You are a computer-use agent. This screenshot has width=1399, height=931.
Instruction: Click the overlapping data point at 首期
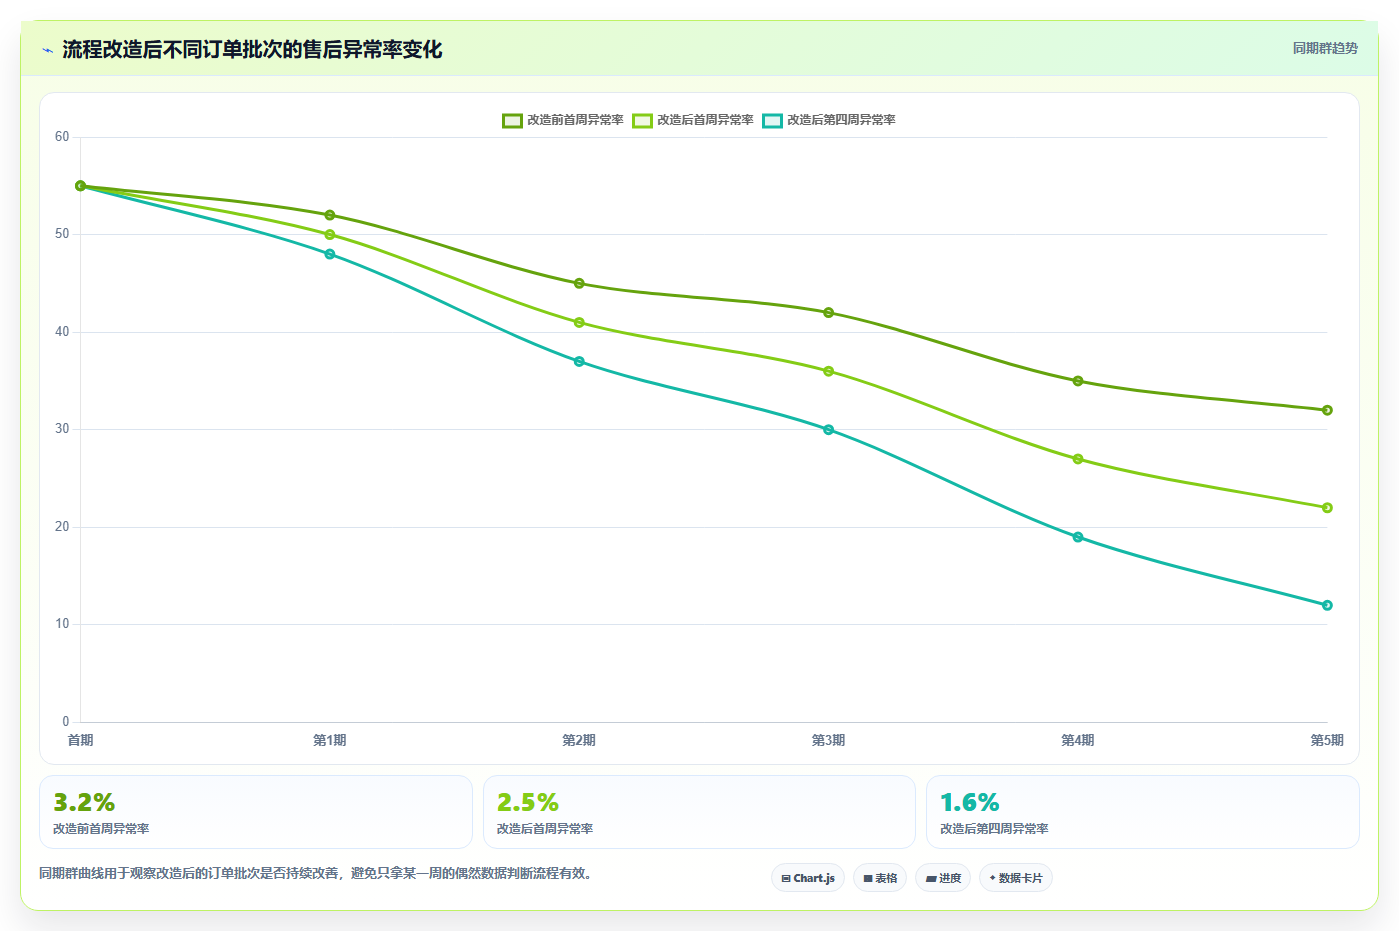click(x=81, y=186)
